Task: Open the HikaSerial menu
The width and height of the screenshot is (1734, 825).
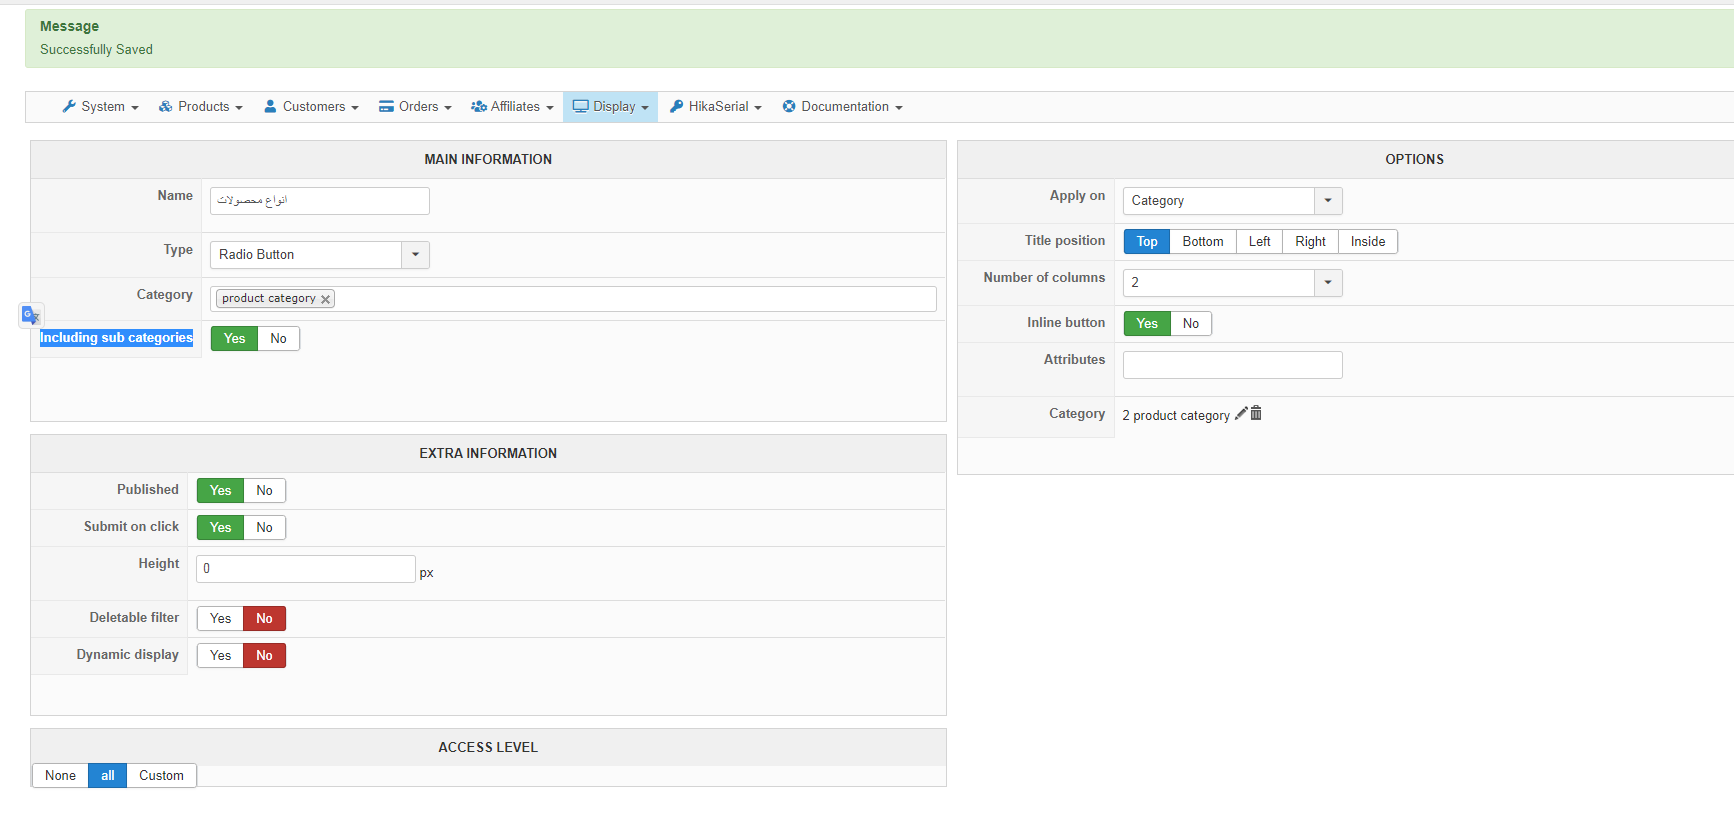Action: [715, 106]
